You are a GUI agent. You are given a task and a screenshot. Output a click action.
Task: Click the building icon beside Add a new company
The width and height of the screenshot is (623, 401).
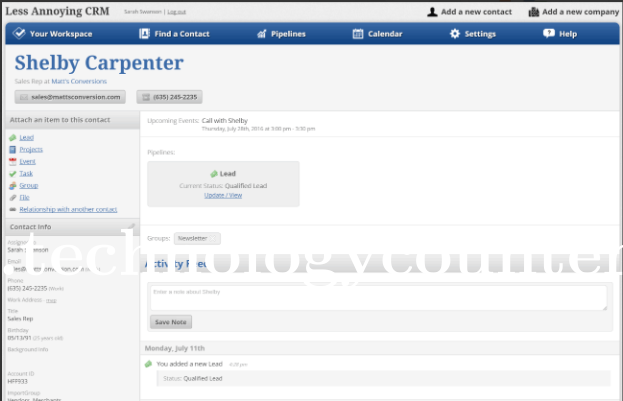click(x=533, y=12)
